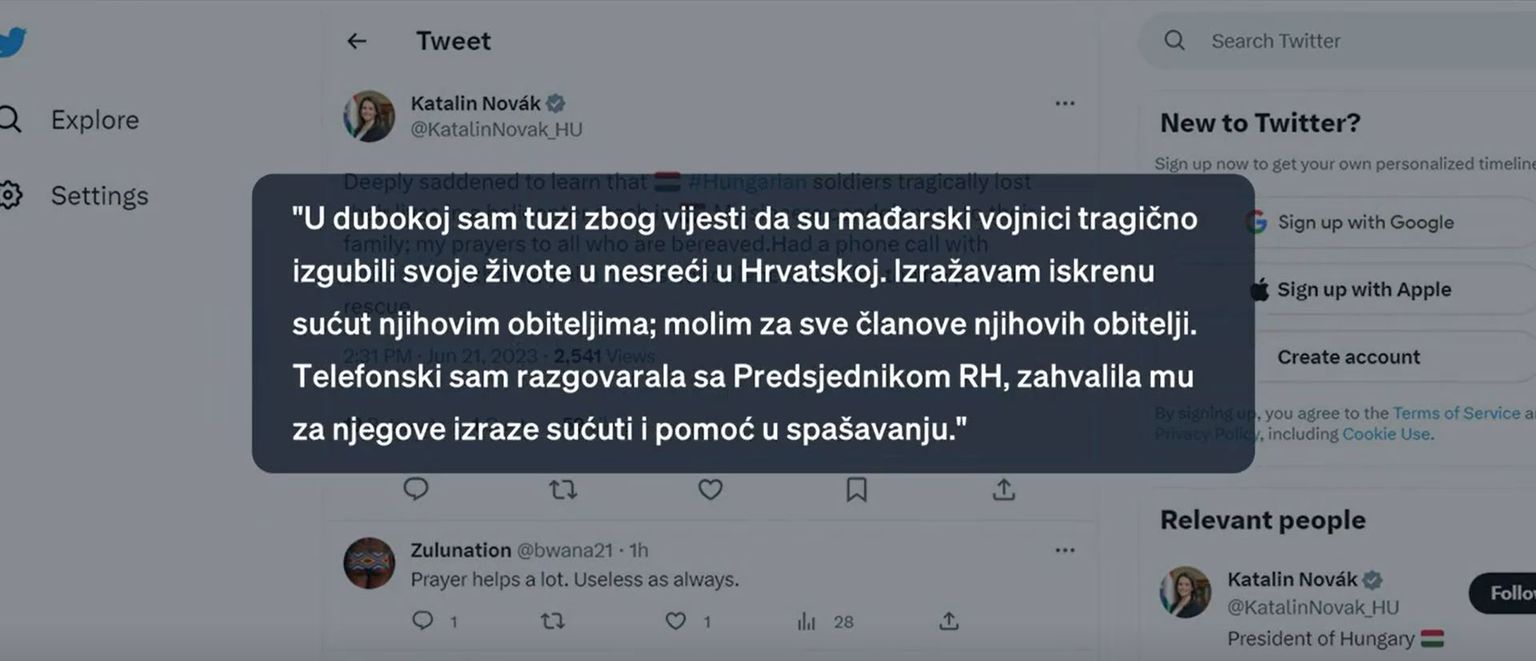Share Zulunation's reply

click(948, 621)
